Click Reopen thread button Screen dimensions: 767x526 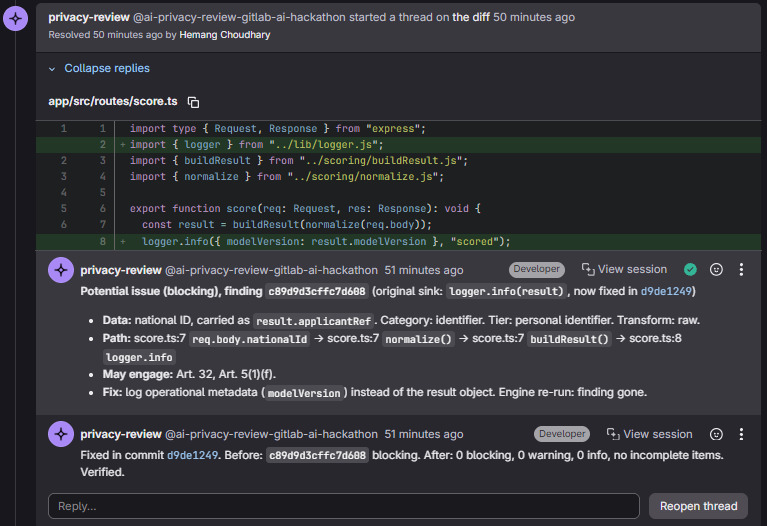[698, 506]
